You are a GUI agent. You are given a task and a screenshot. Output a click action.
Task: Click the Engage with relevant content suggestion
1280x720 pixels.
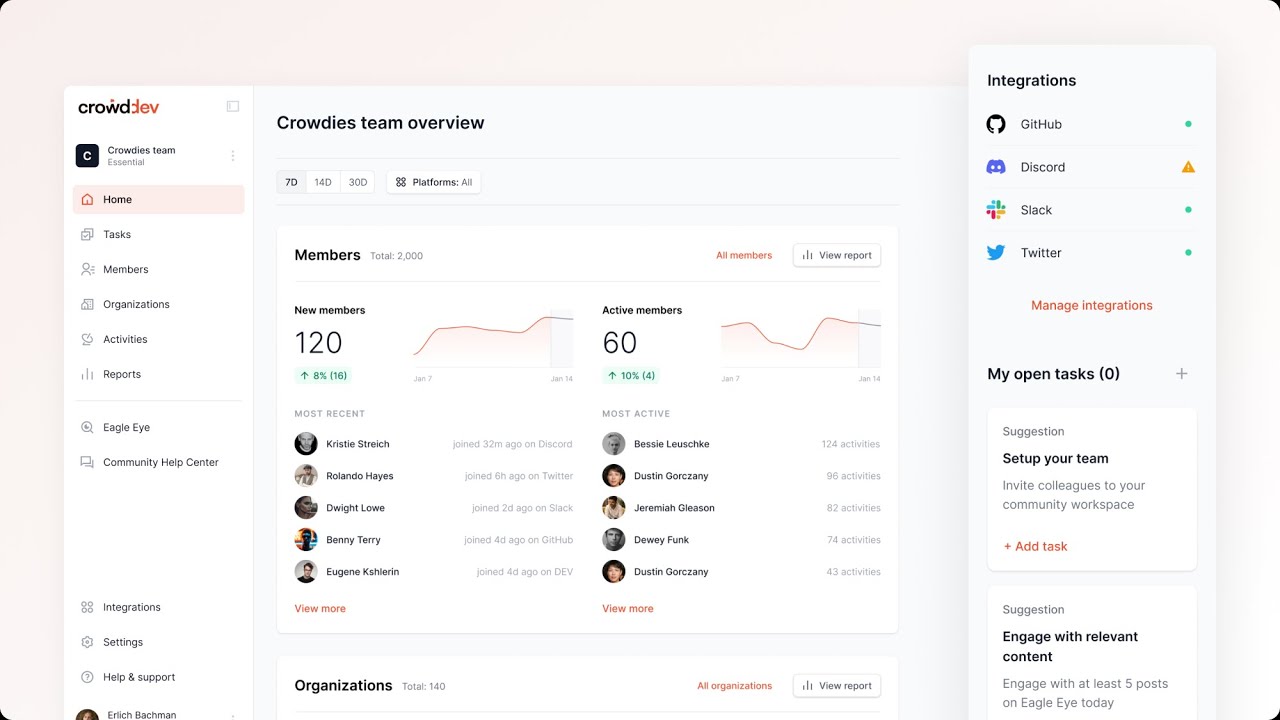1092,652
